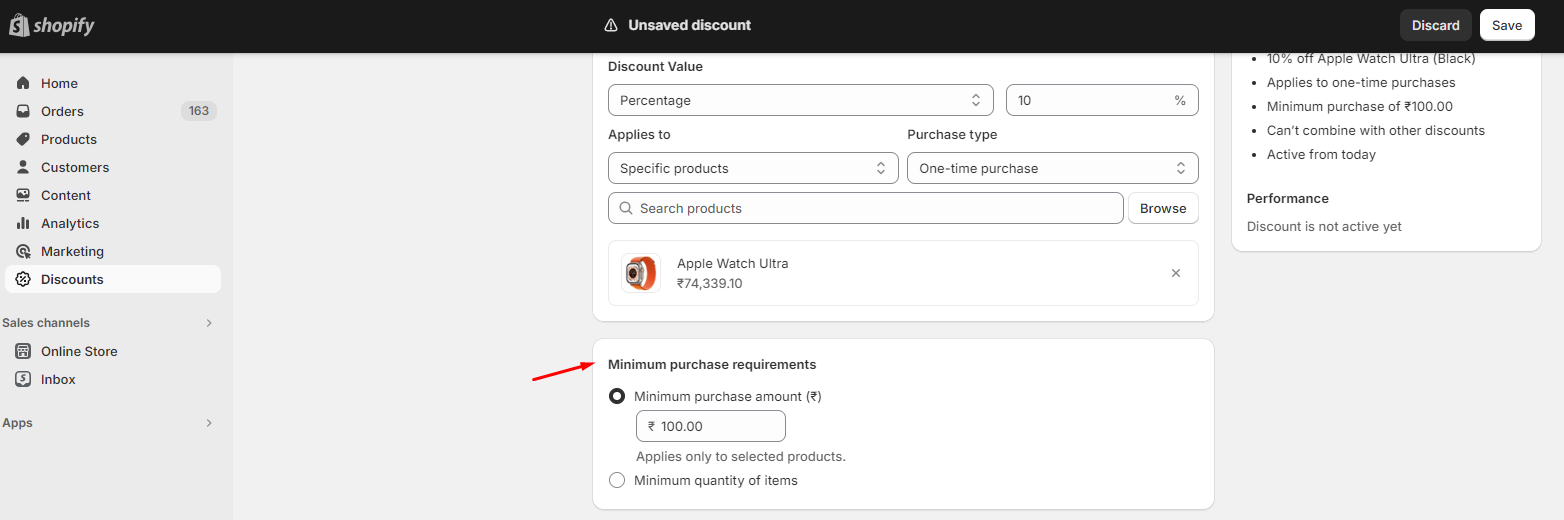The width and height of the screenshot is (1564, 520).
Task: Click the Sales channels section label
Action: (x=46, y=323)
